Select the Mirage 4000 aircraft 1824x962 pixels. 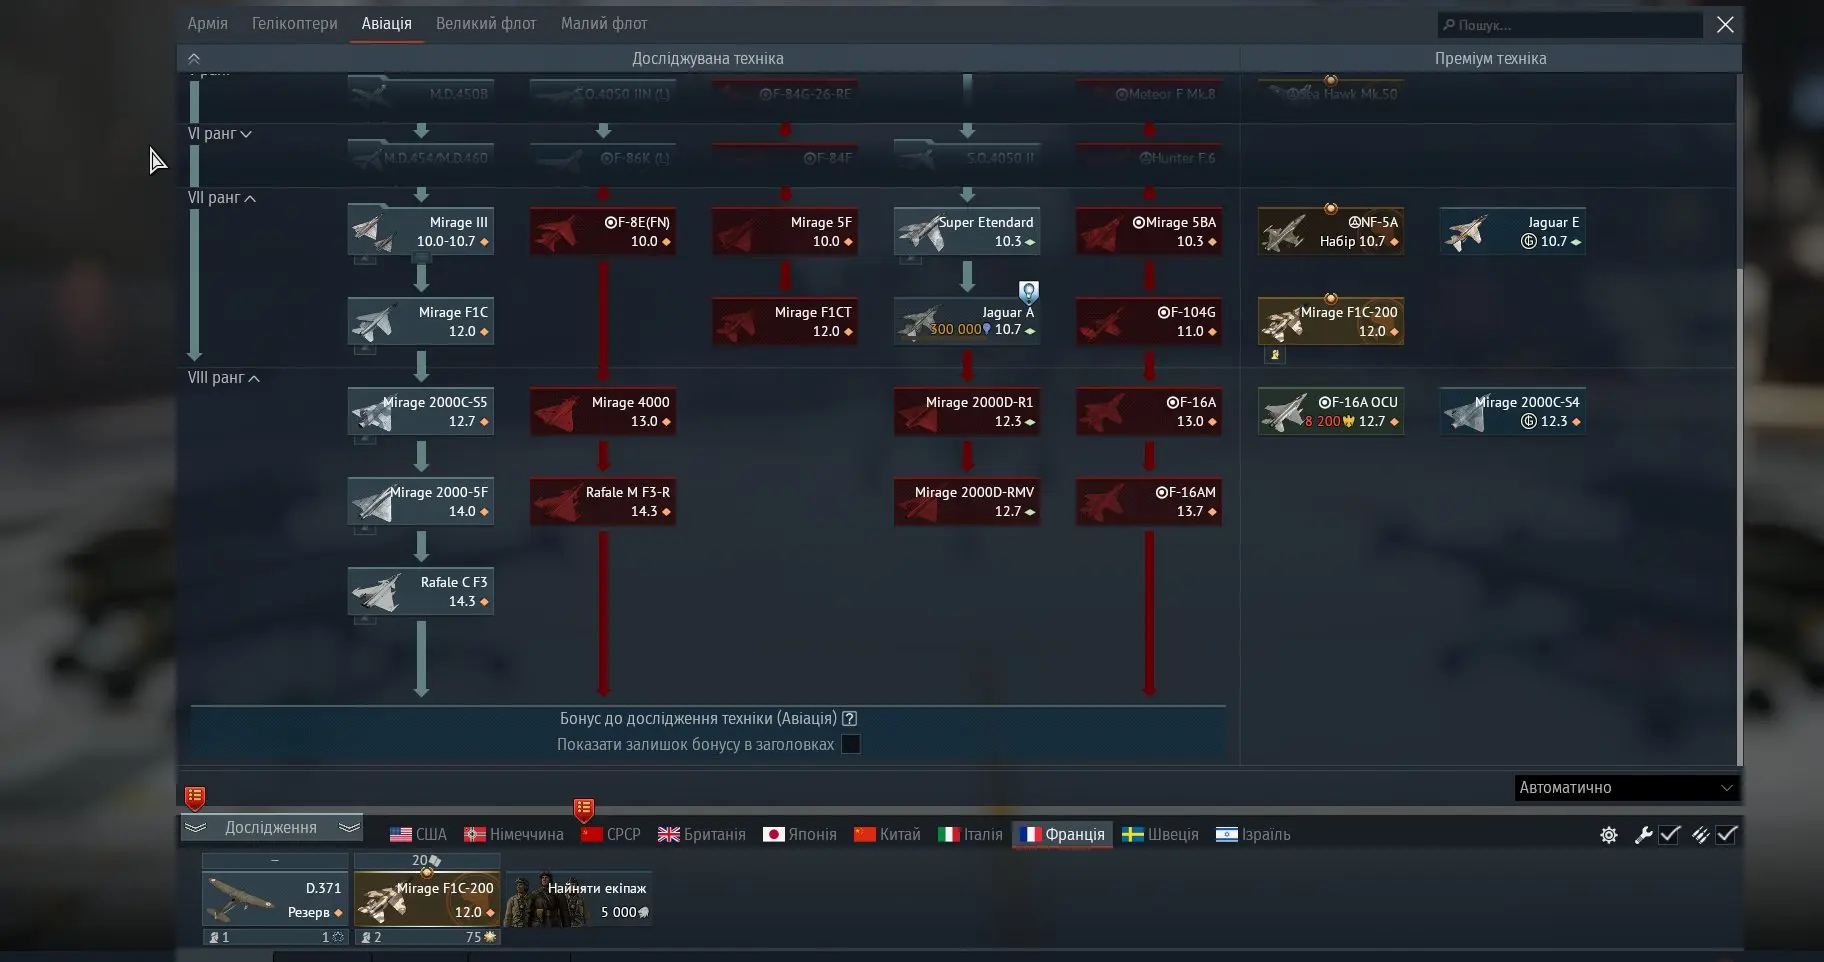click(603, 411)
